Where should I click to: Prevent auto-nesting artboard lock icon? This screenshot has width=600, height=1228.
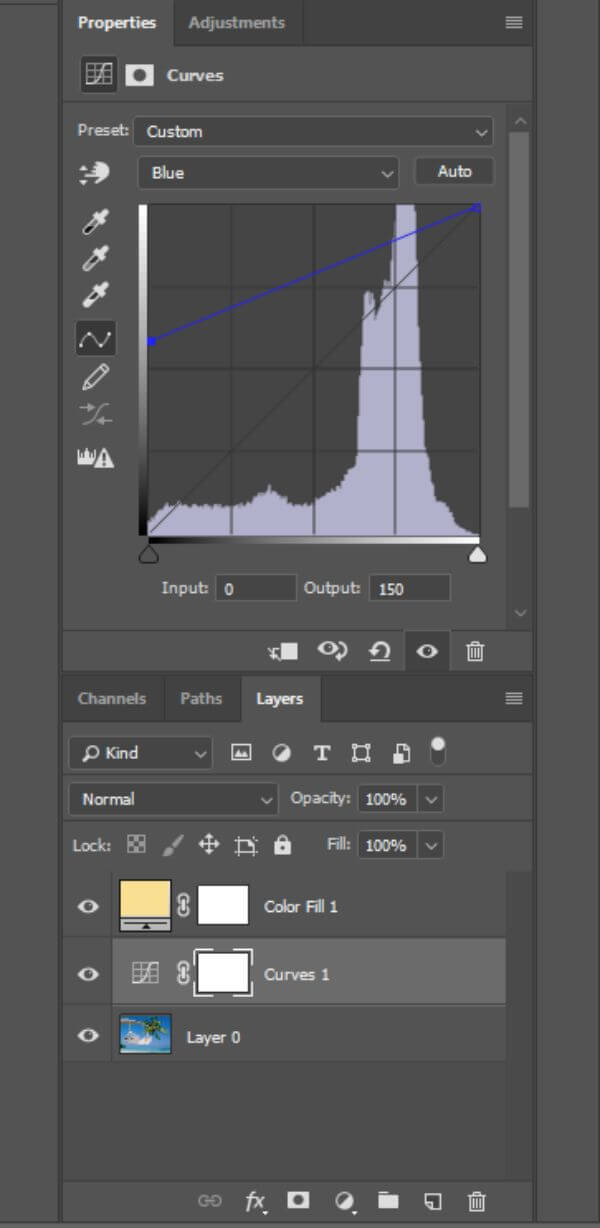(x=245, y=846)
